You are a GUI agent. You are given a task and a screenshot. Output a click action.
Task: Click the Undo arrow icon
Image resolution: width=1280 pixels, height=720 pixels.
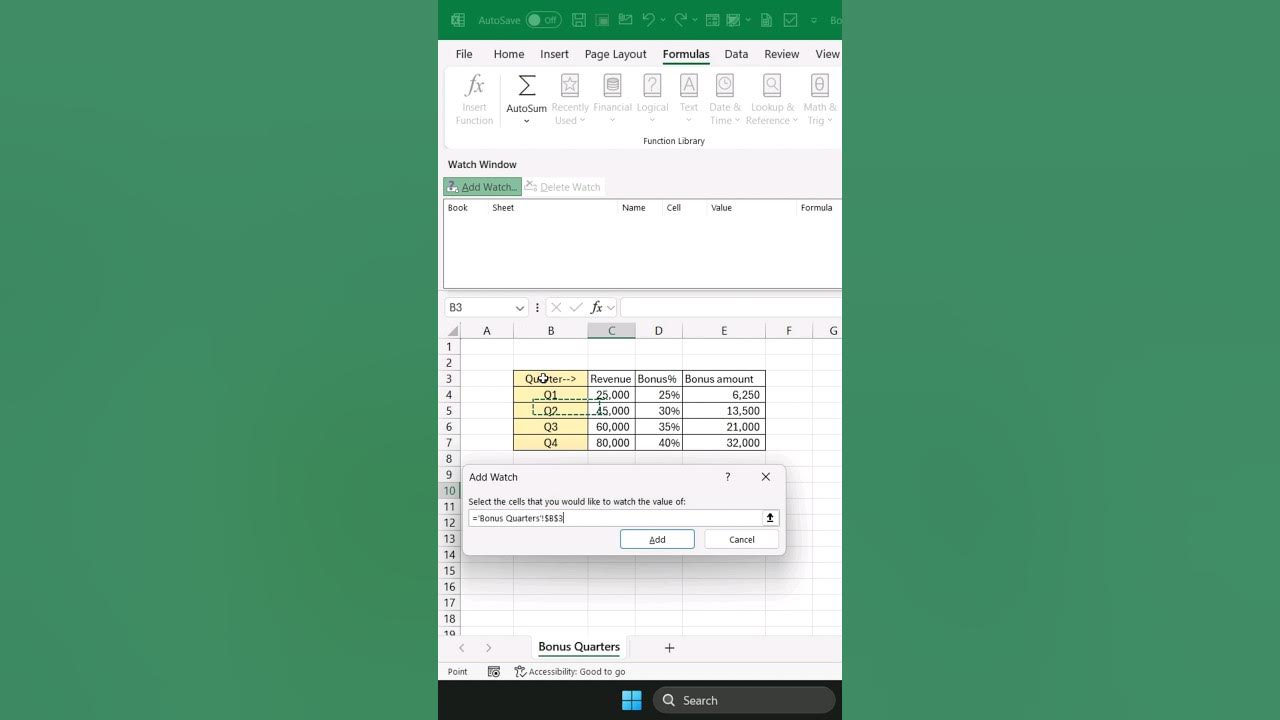tap(648, 20)
